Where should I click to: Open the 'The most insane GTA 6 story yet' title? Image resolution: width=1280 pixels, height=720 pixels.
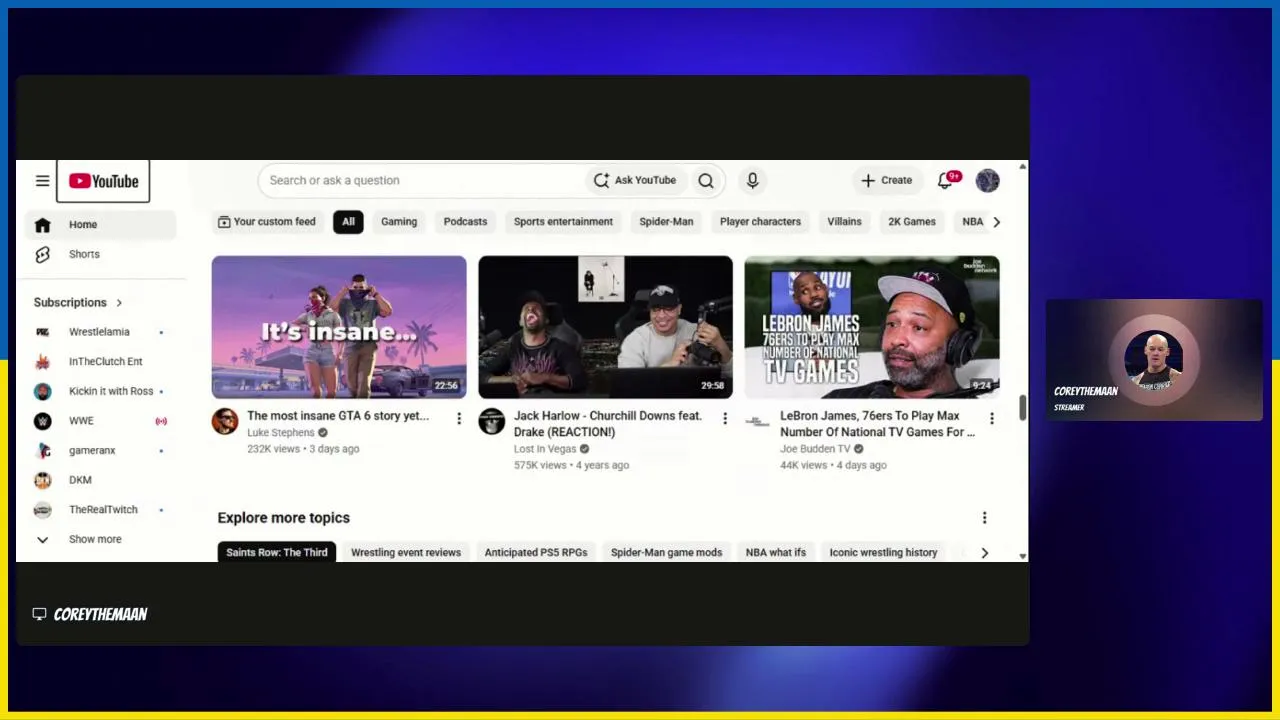[338, 416]
